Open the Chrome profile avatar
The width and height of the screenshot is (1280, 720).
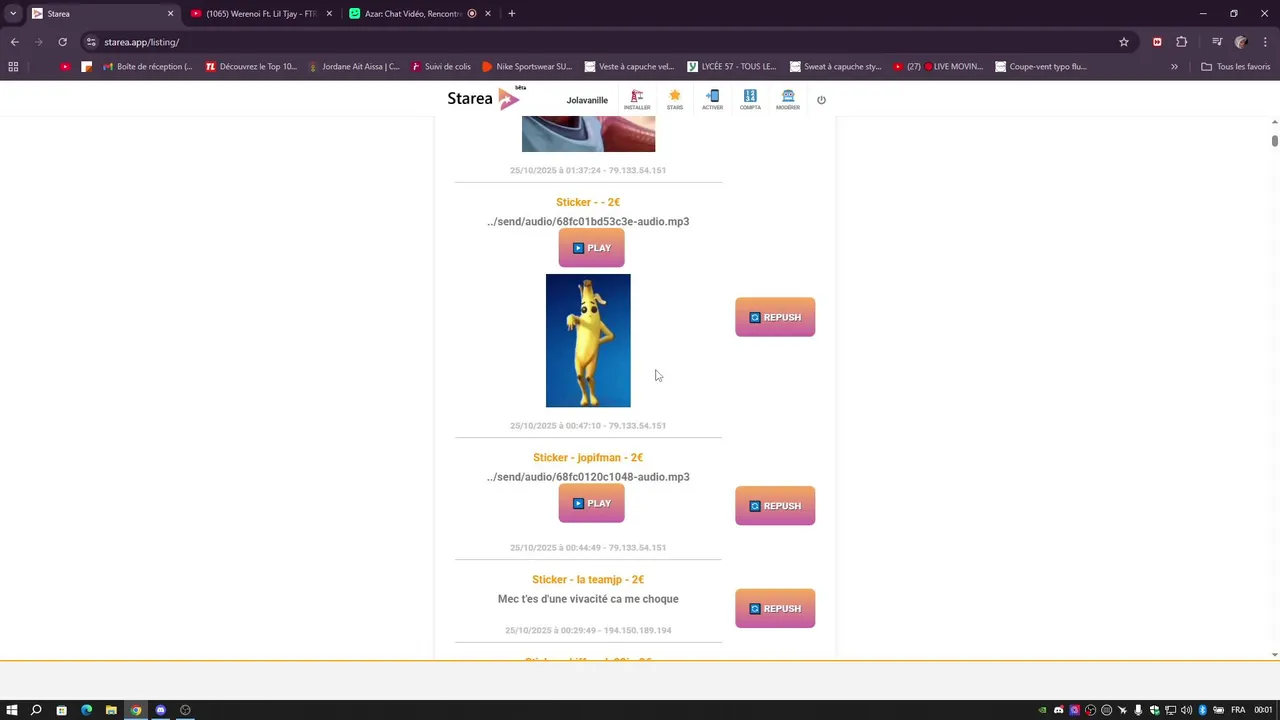[x=1241, y=42]
